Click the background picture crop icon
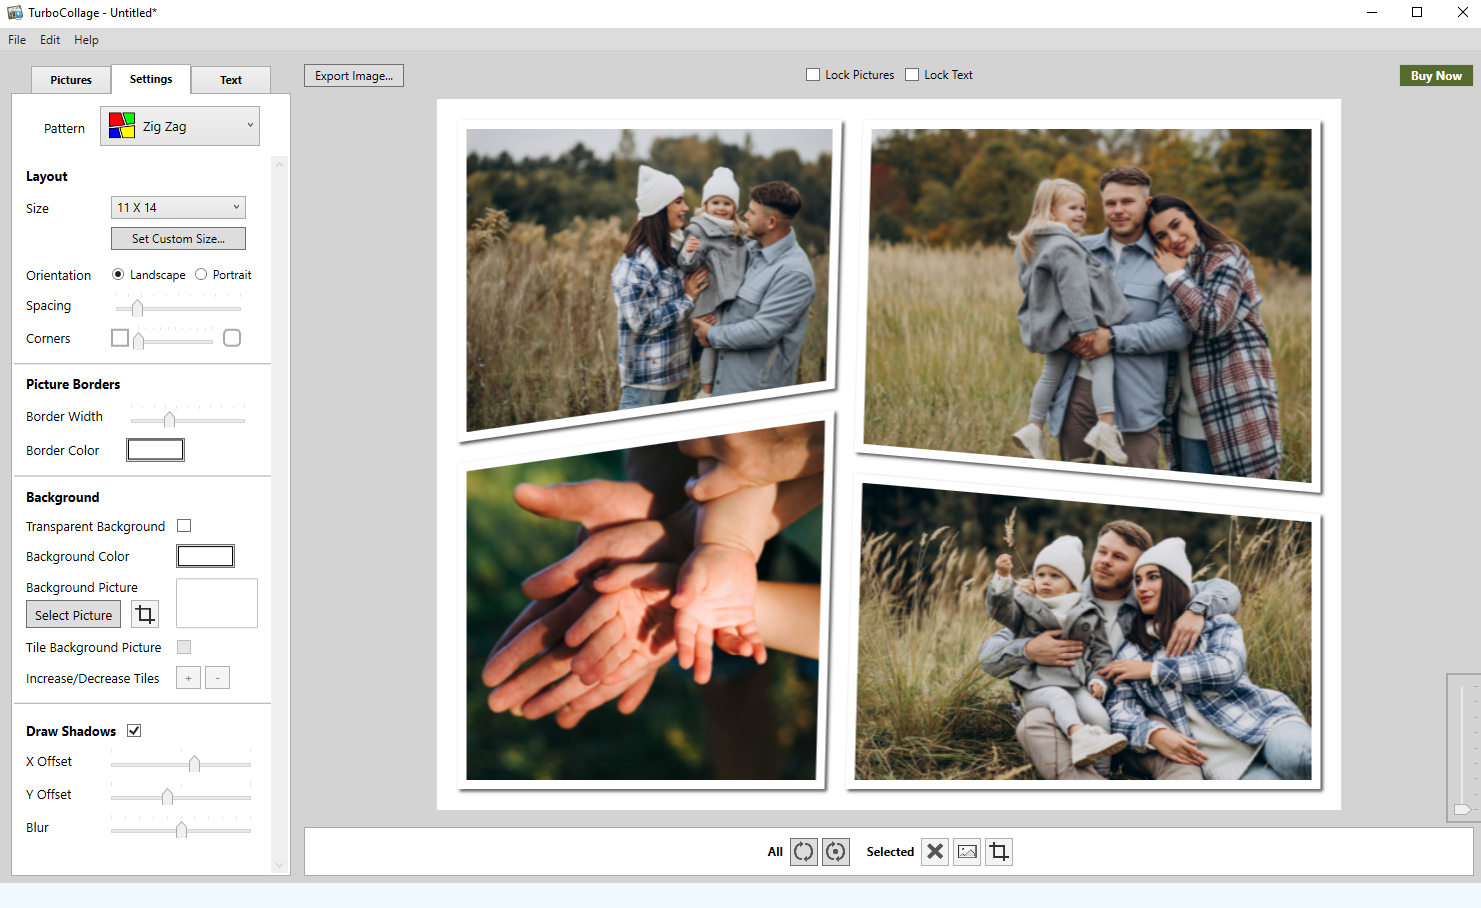The height and width of the screenshot is (908, 1481). (145, 614)
